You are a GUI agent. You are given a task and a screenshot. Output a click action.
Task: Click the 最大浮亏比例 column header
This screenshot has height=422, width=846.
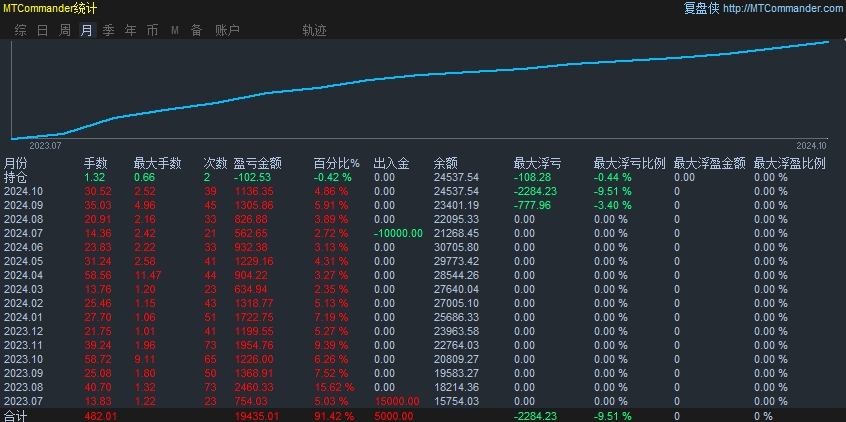pyautogui.click(x=630, y=163)
